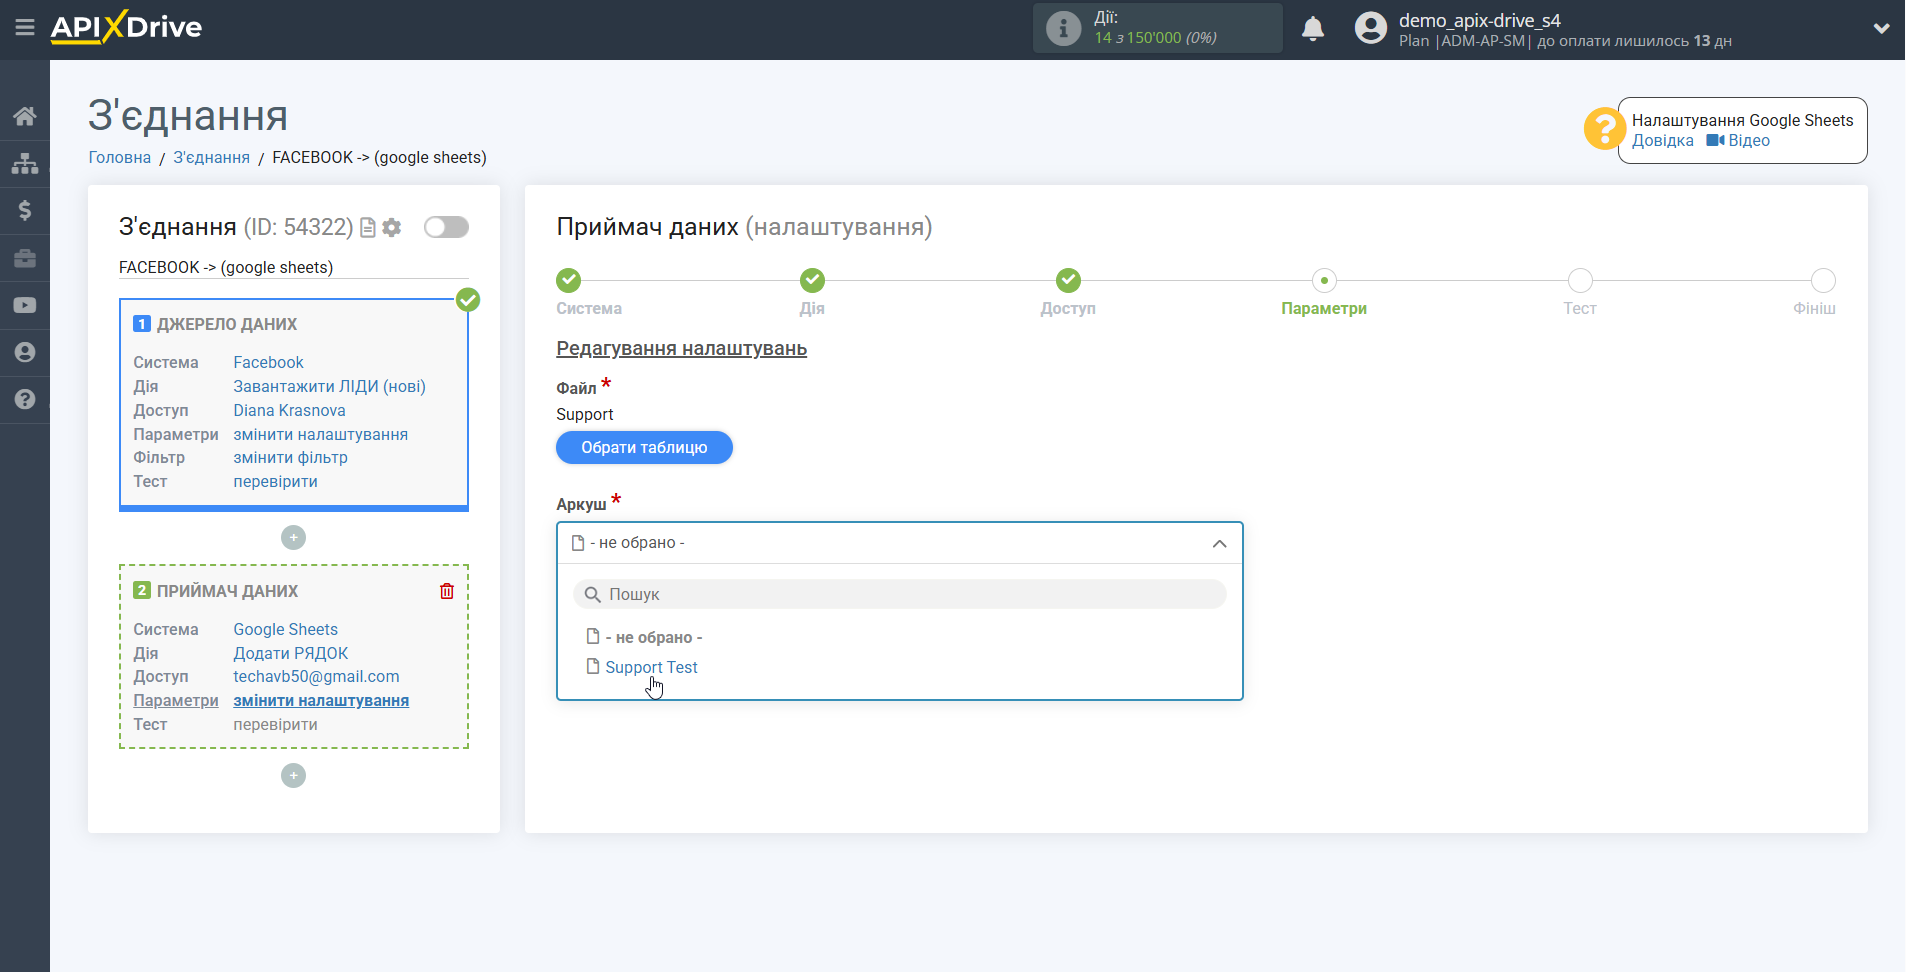Click receiver змінити налаштування link
Screen dimensions: 1906x972
tap(321, 701)
